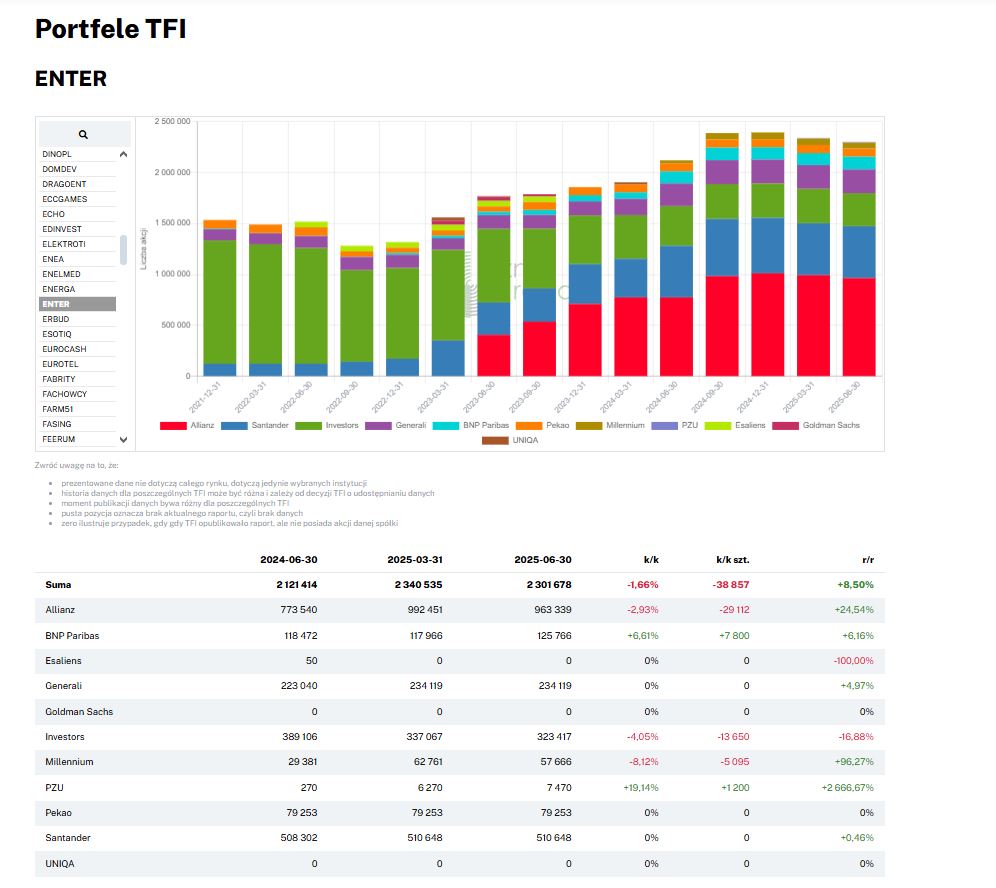Click the k/k column header

tap(651, 560)
